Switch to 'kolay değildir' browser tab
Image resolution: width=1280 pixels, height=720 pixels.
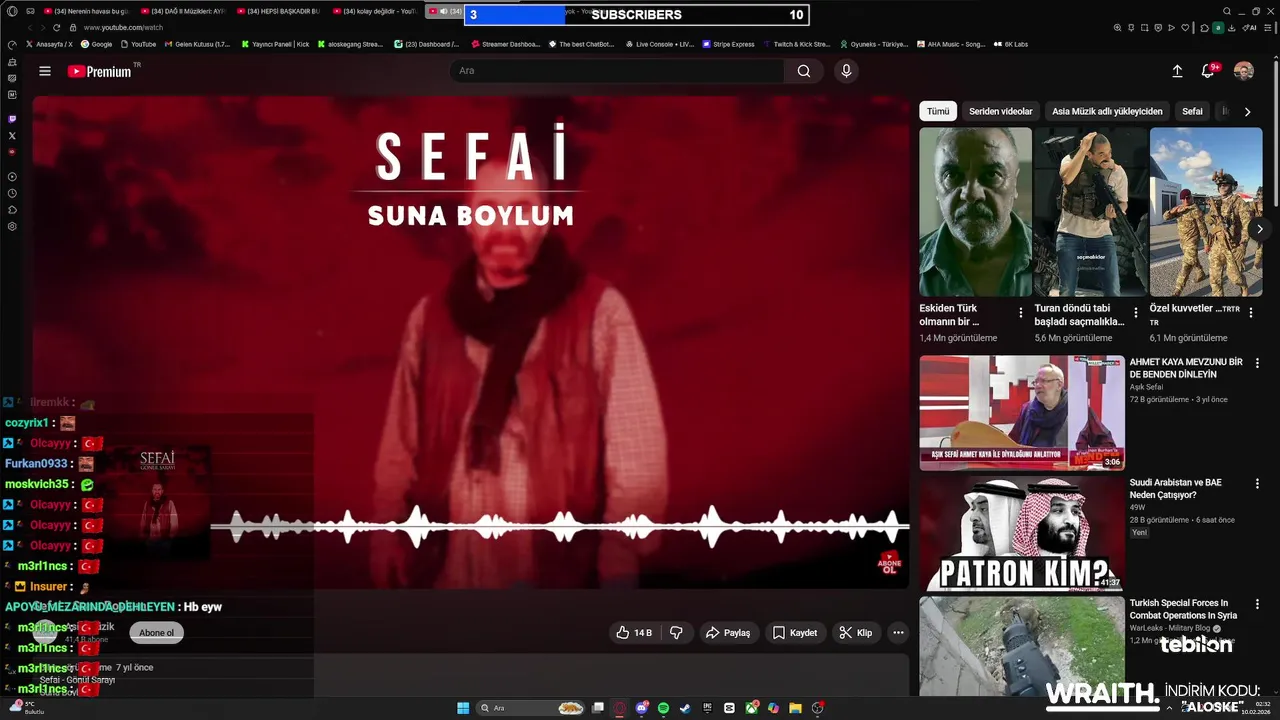[x=375, y=11]
